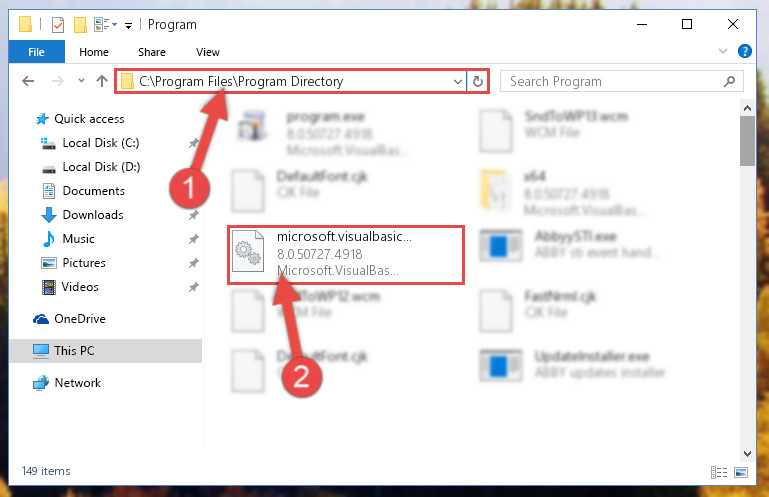Click the gear icon of the microsoft.visualbasic file
This screenshot has height=497, width=769.
[x=248, y=251]
